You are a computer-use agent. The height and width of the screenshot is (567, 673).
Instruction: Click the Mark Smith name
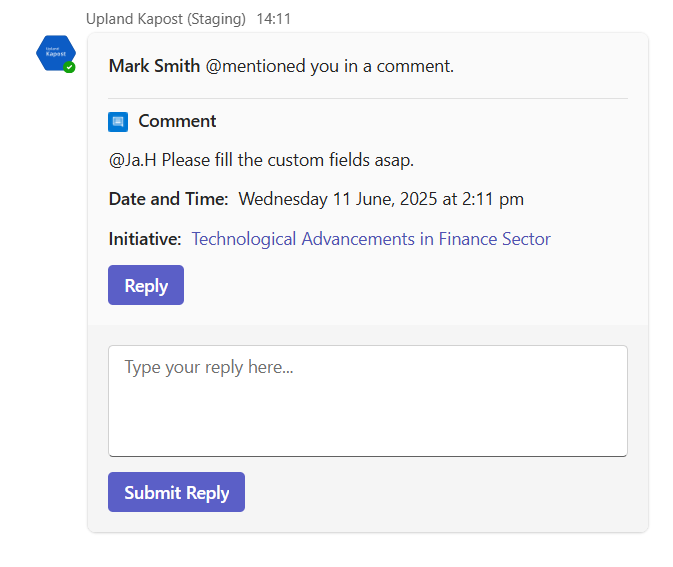point(155,66)
